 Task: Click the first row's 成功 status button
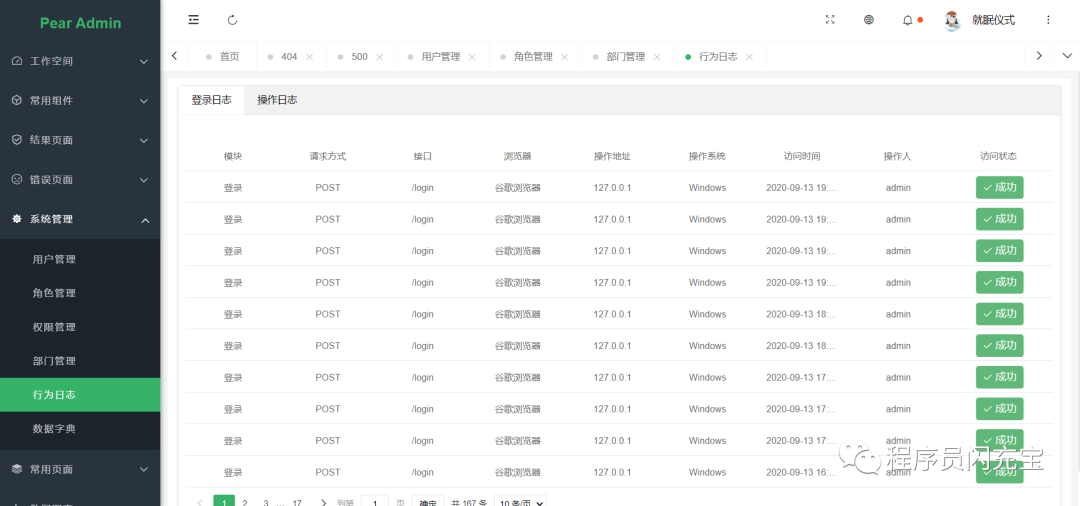999,187
